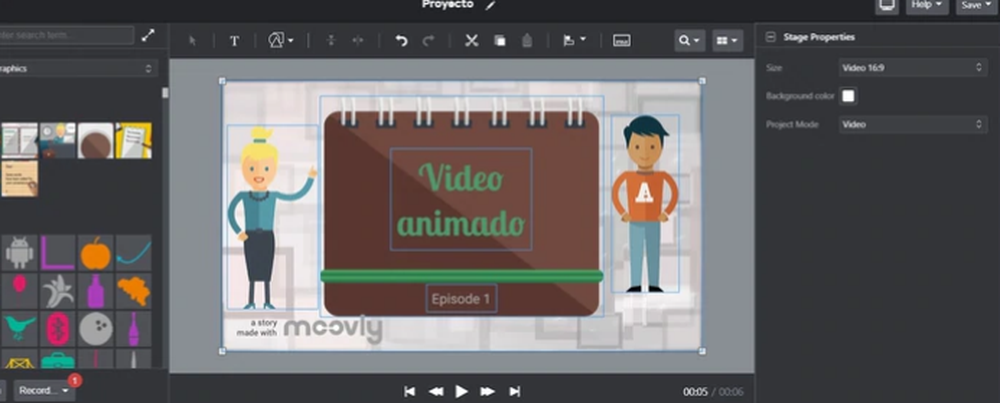The width and height of the screenshot is (1000, 403).
Task: Click the library search term field
Action: (66, 35)
